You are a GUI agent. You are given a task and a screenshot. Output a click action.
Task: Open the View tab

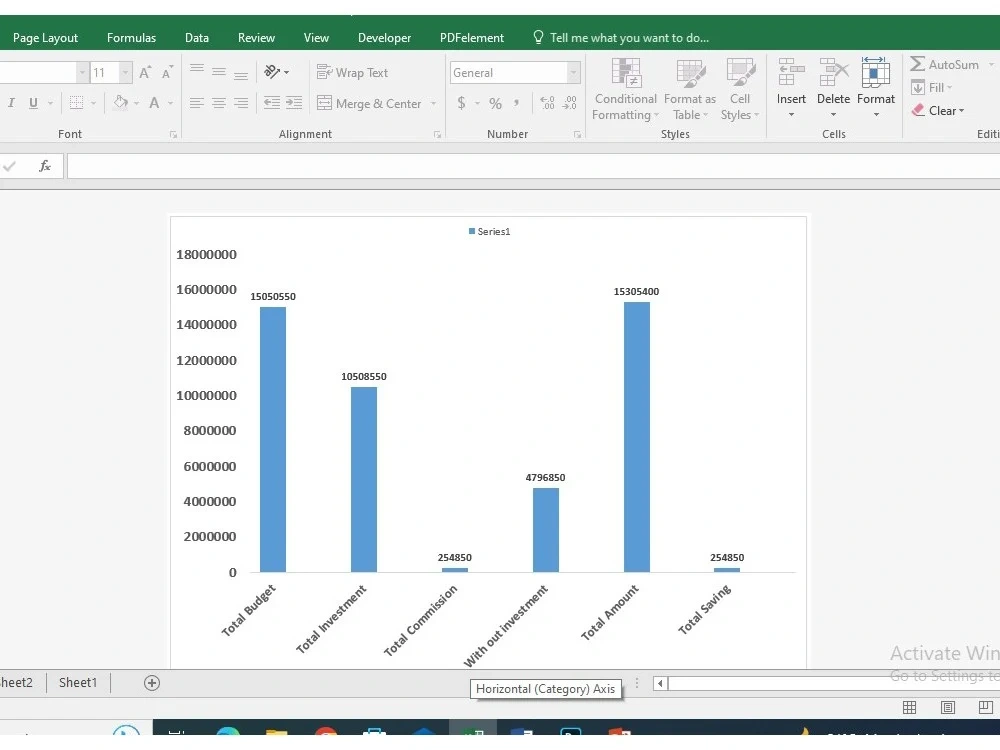pos(316,38)
